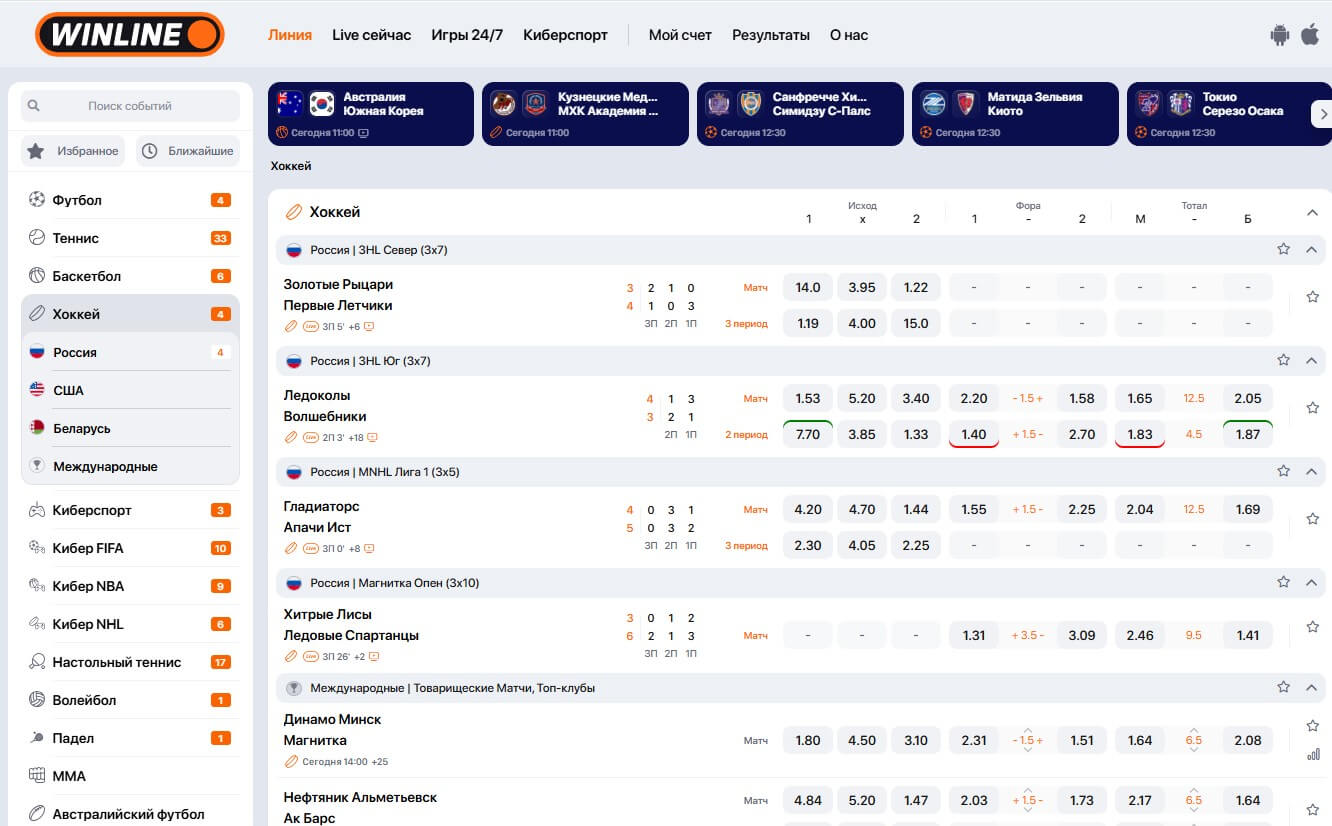Click the Хоккей breadcrumb text
Screen dimensions: 1332x826
point(291,166)
